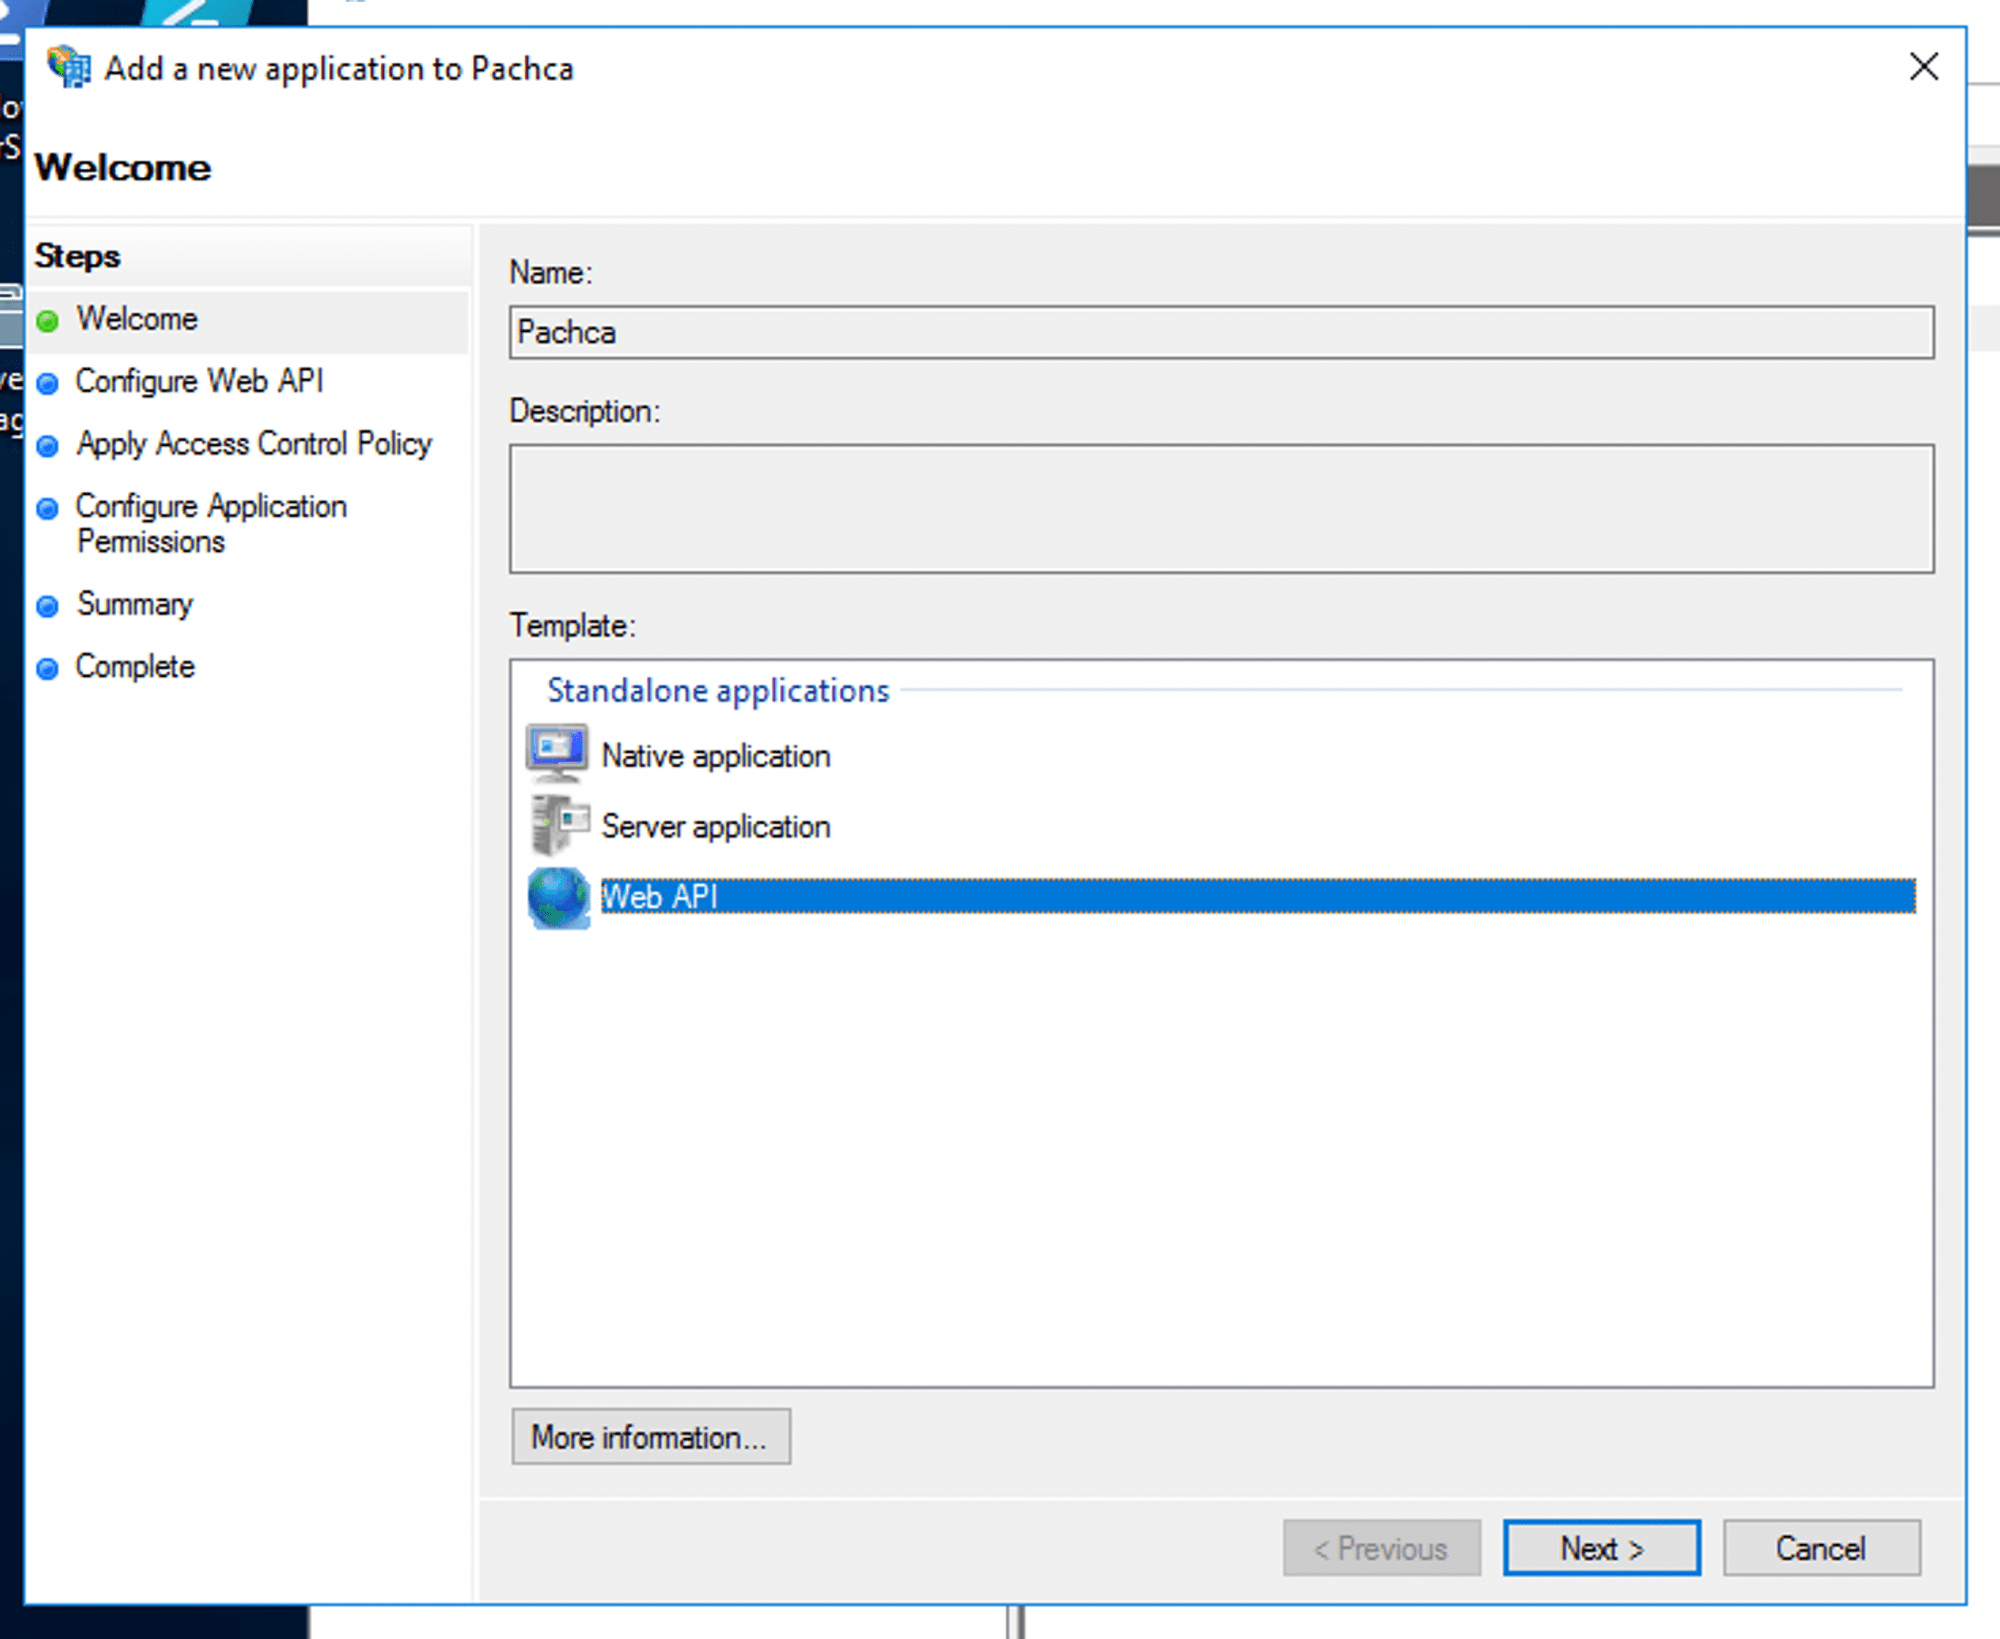
Task: Select the highlighted Web API template
Action: [660, 897]
